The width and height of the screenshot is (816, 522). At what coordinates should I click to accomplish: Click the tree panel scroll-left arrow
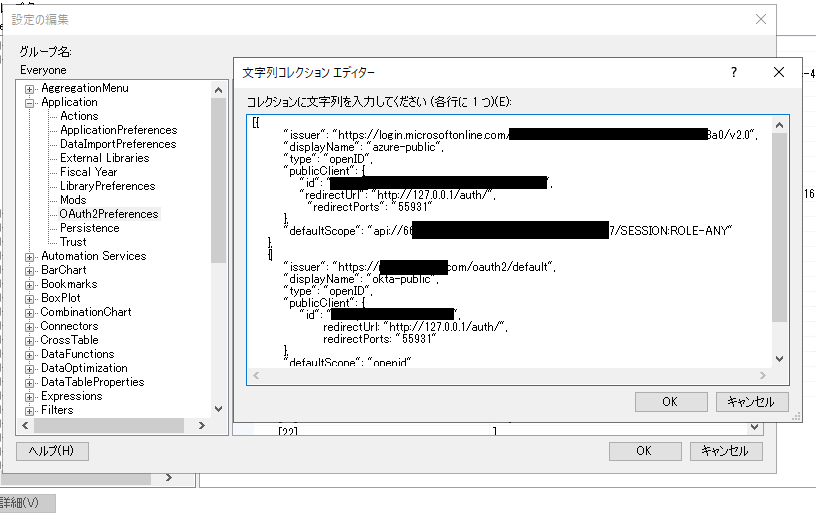(25, 426)
